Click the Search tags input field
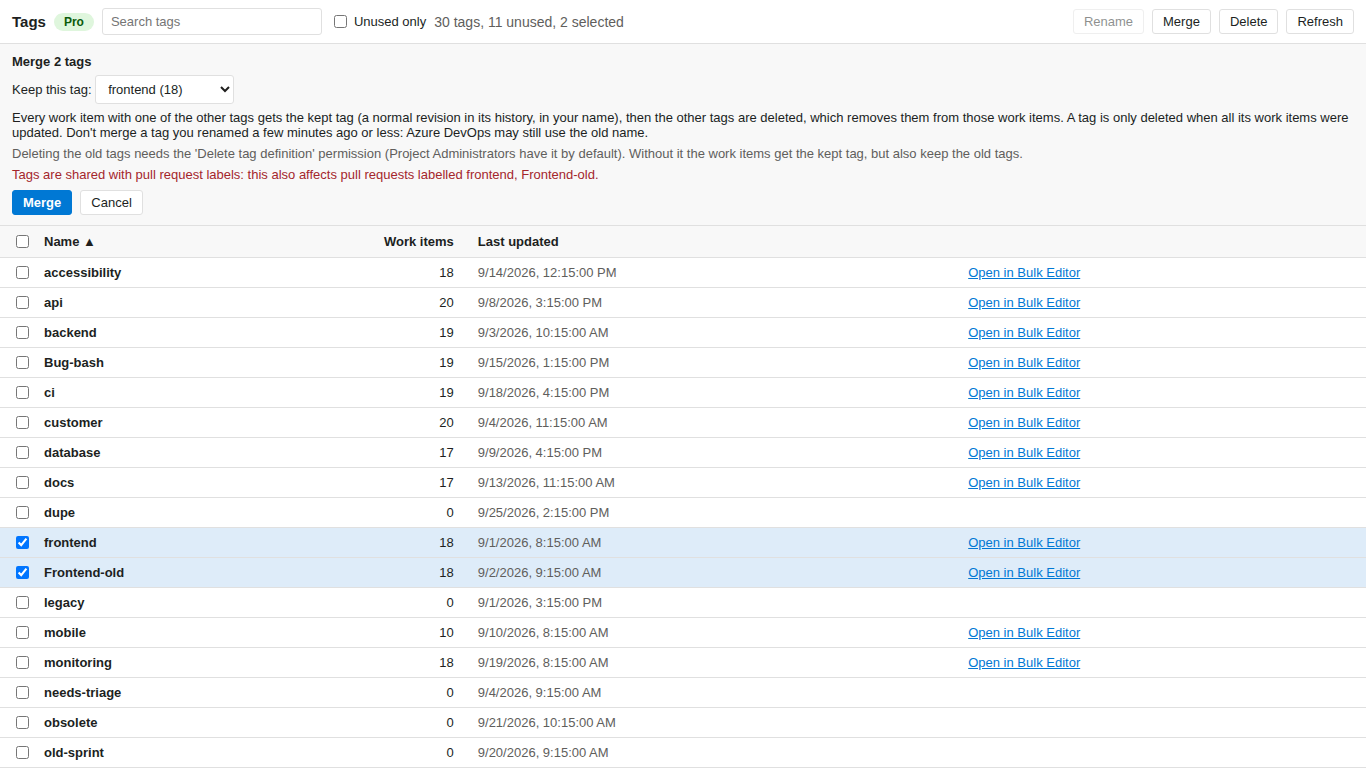Screen dimensions: 1366x768 [x=212, y=22]
